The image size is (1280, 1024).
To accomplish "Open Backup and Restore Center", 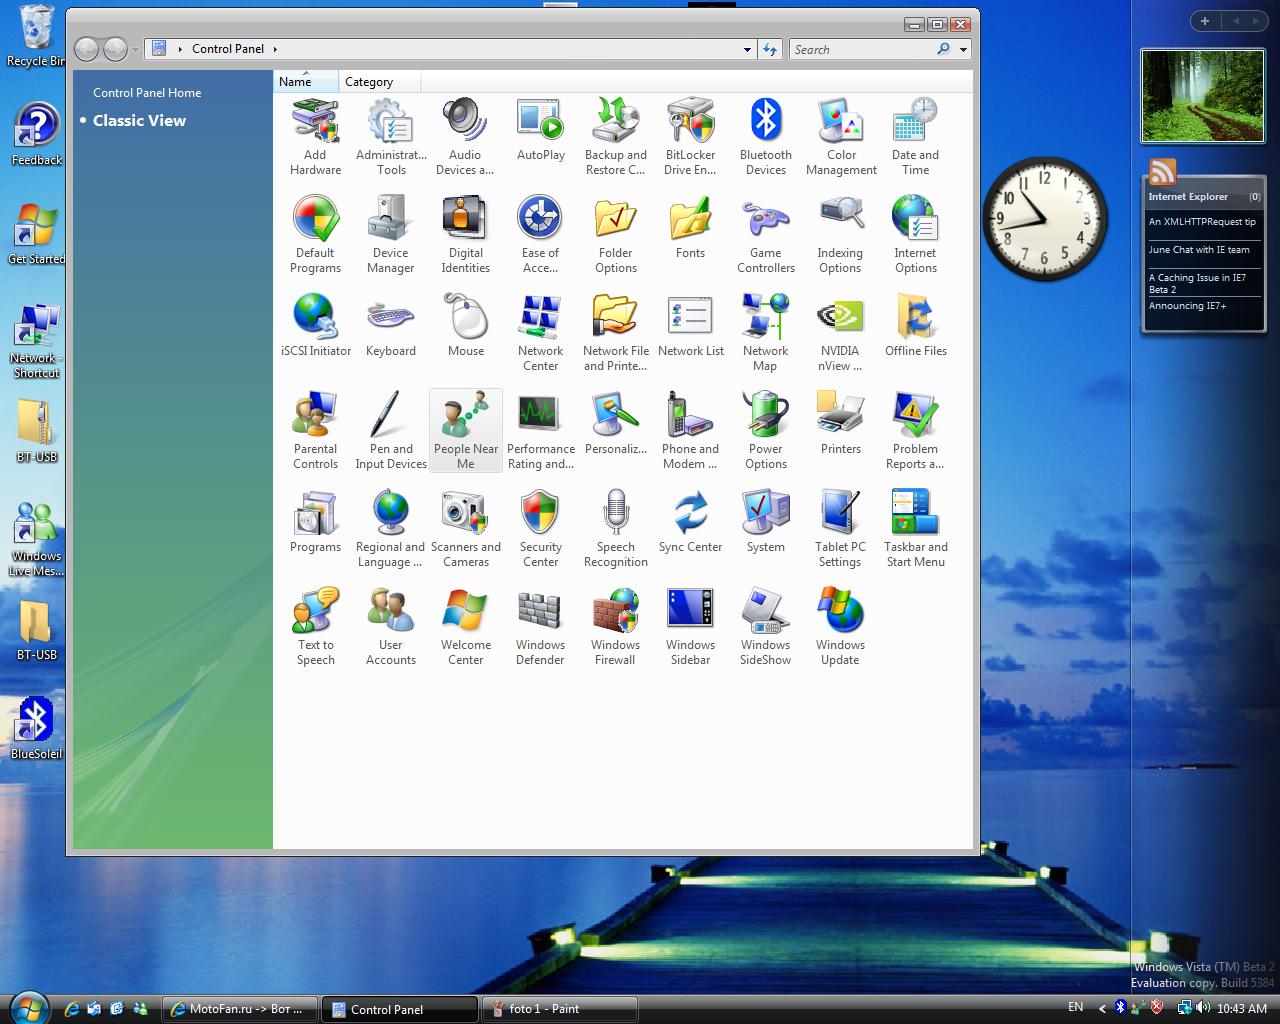I will click(615, 137).
